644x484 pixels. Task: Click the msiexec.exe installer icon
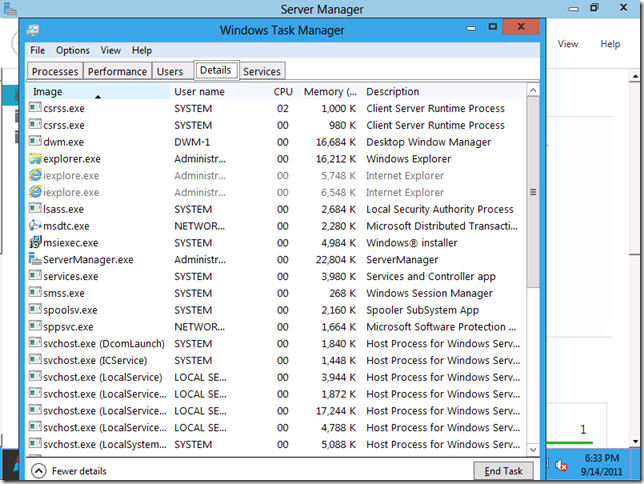pyautogui.click(x=35, y=242)
